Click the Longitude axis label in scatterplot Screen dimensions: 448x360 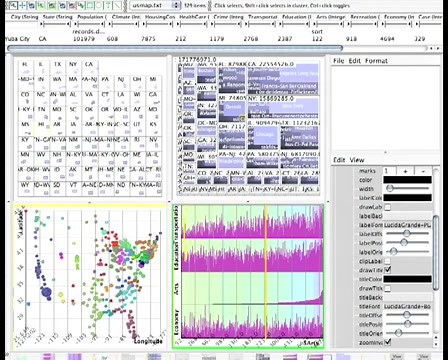coord(149,342)
